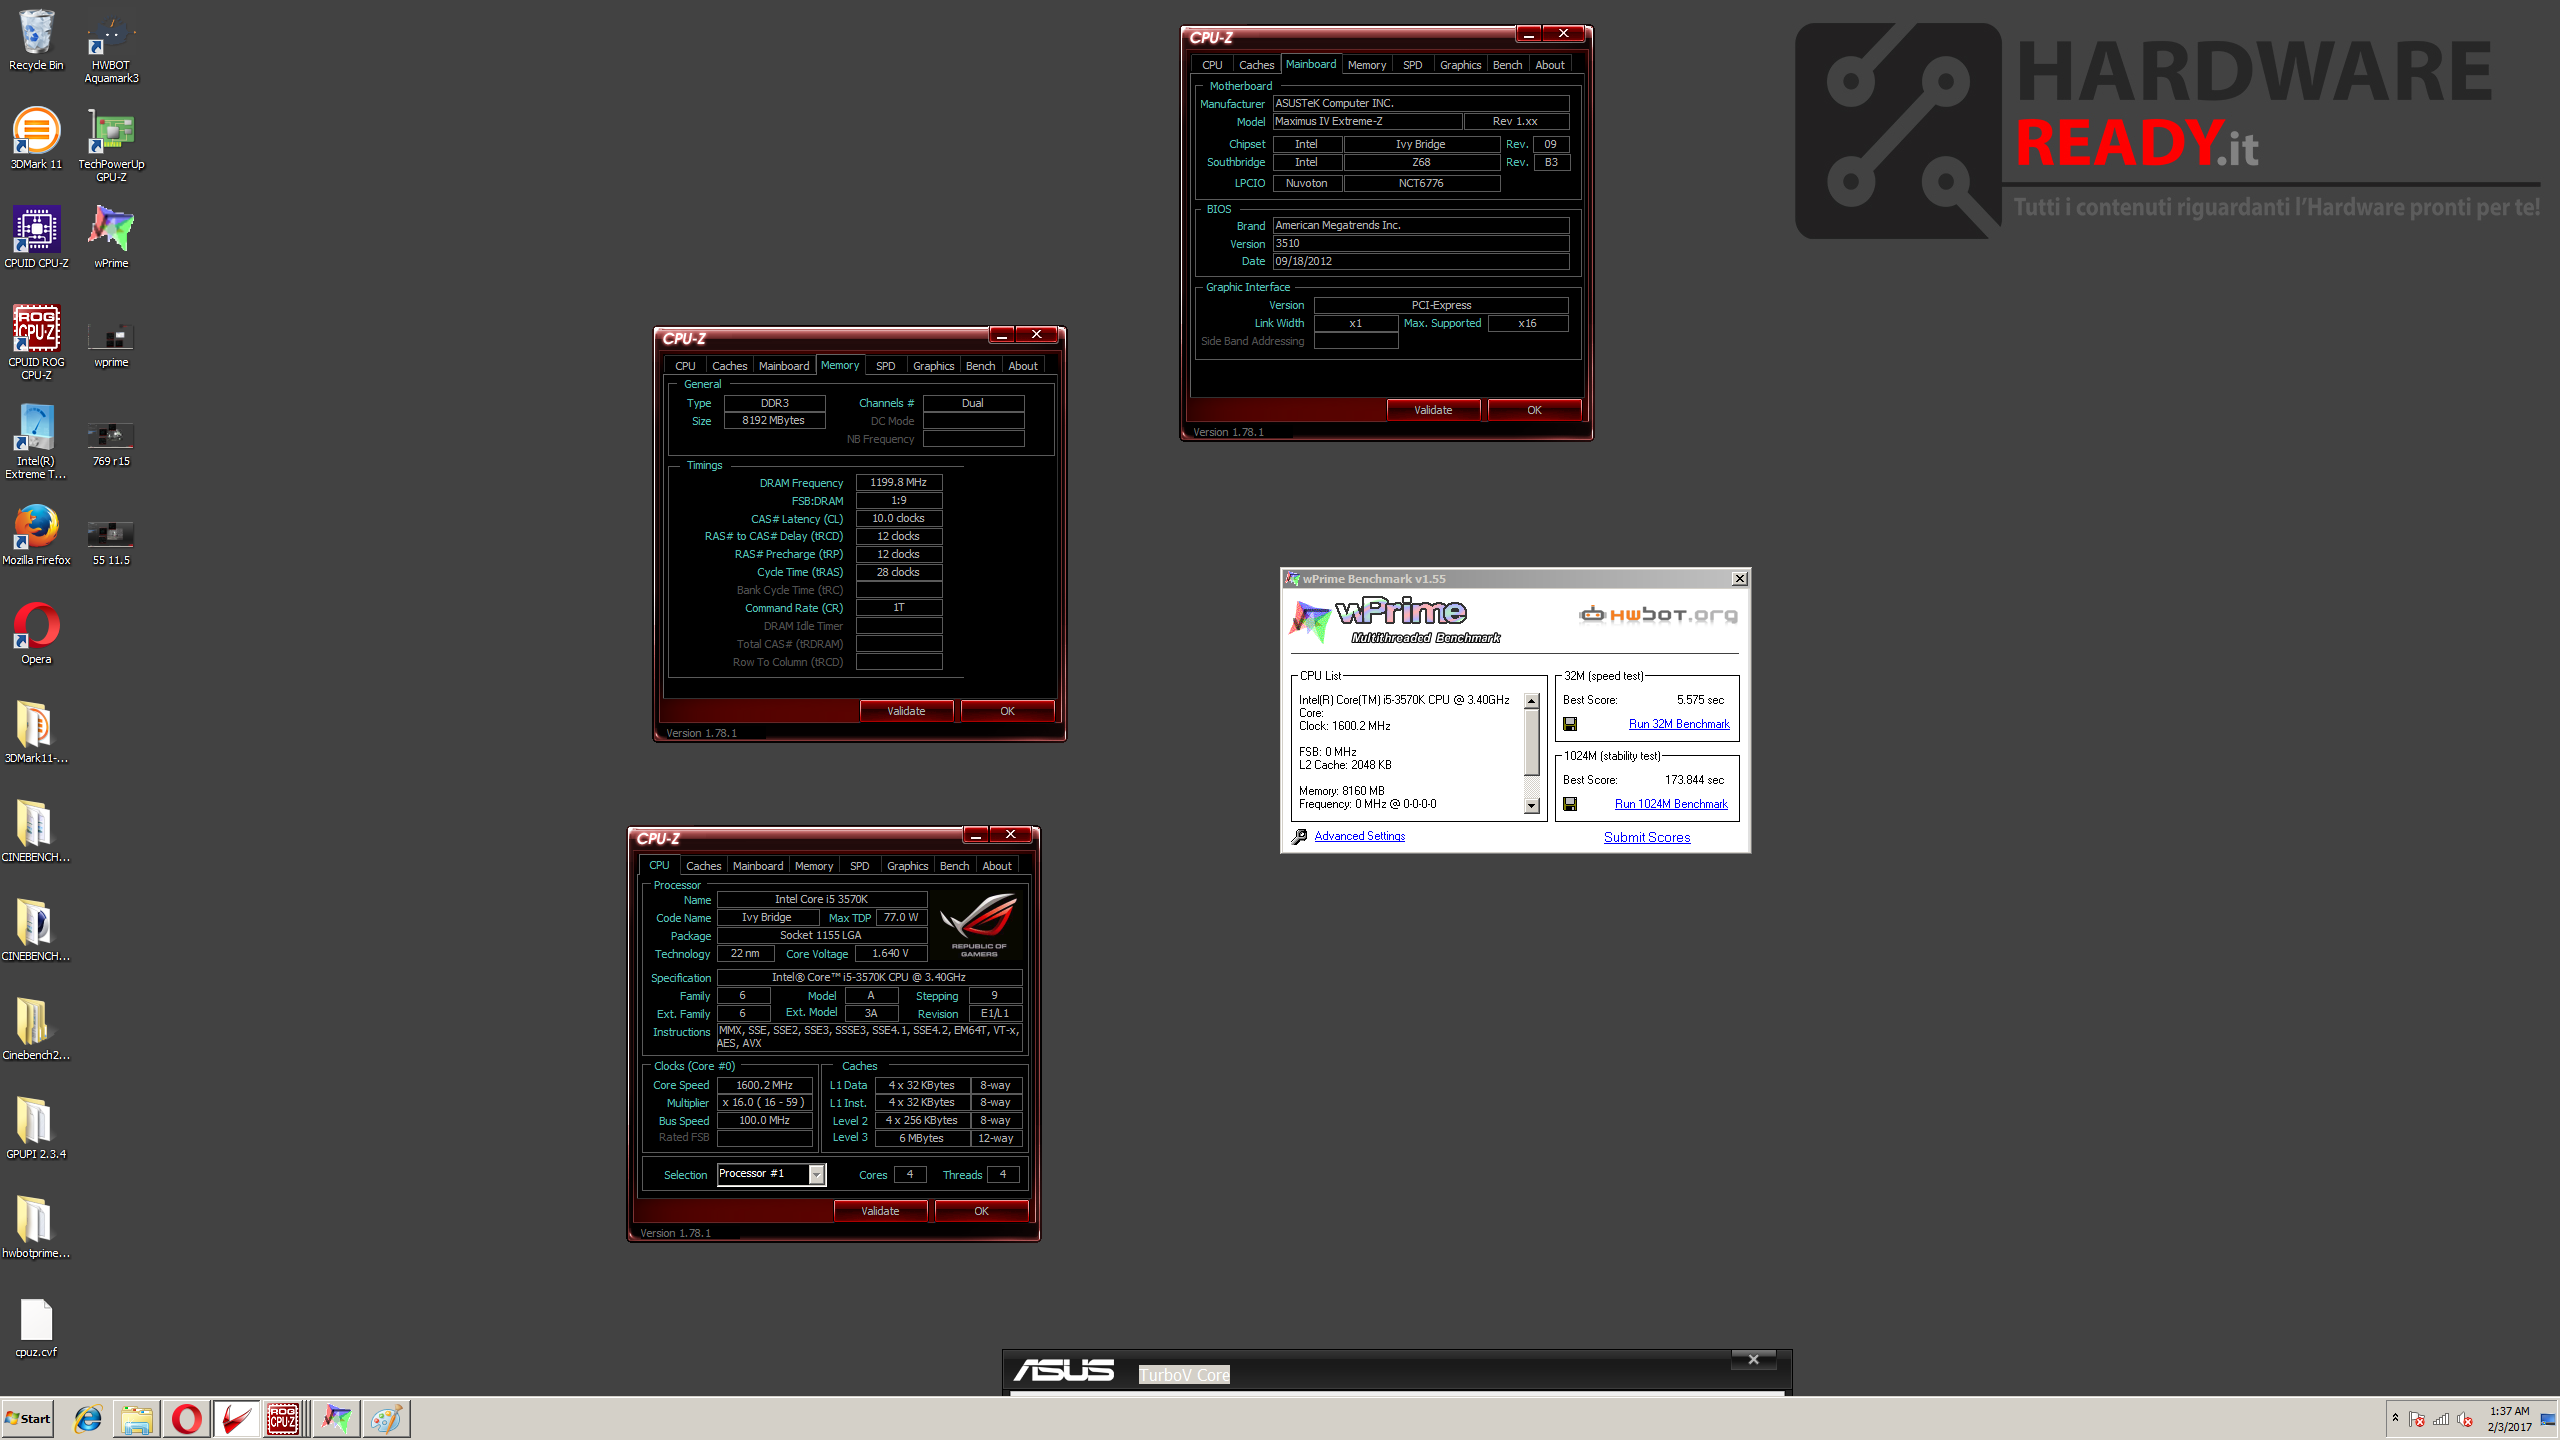Select the 55 11.5 image file
This screenshot has width=2560, height=1440.
coord(111,541)
